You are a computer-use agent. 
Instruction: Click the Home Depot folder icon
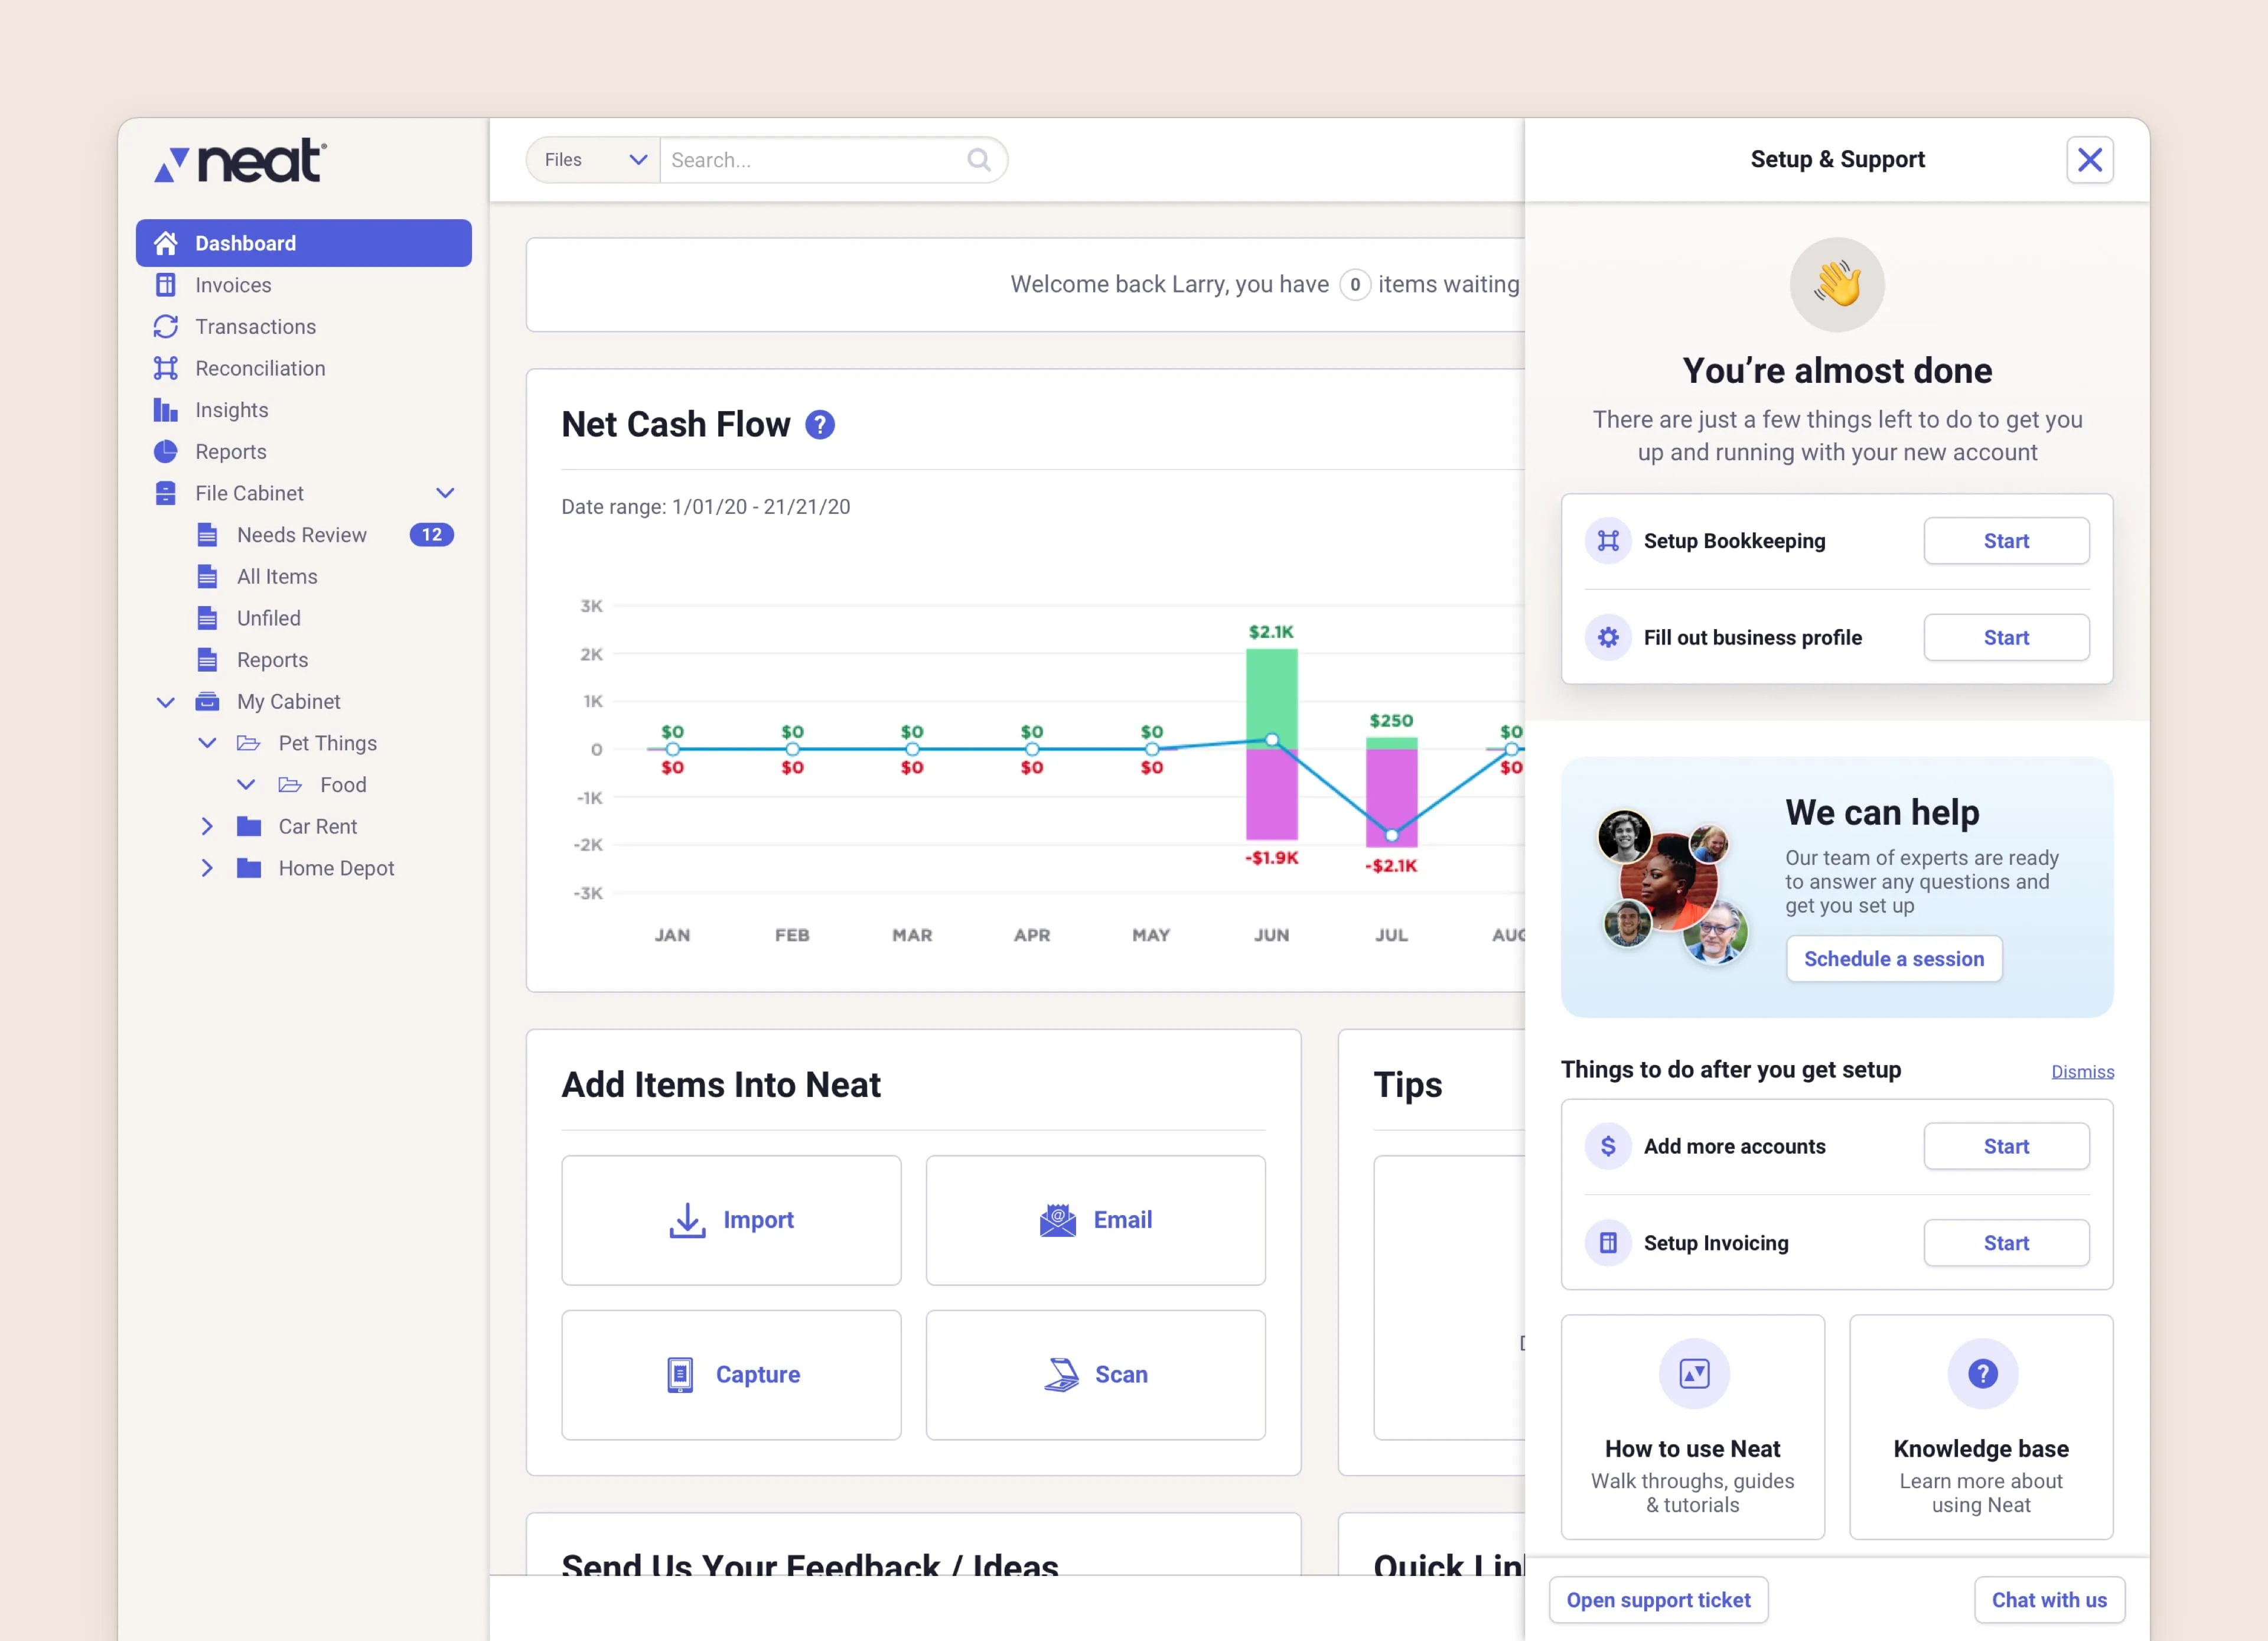click(x=249, y=868)
